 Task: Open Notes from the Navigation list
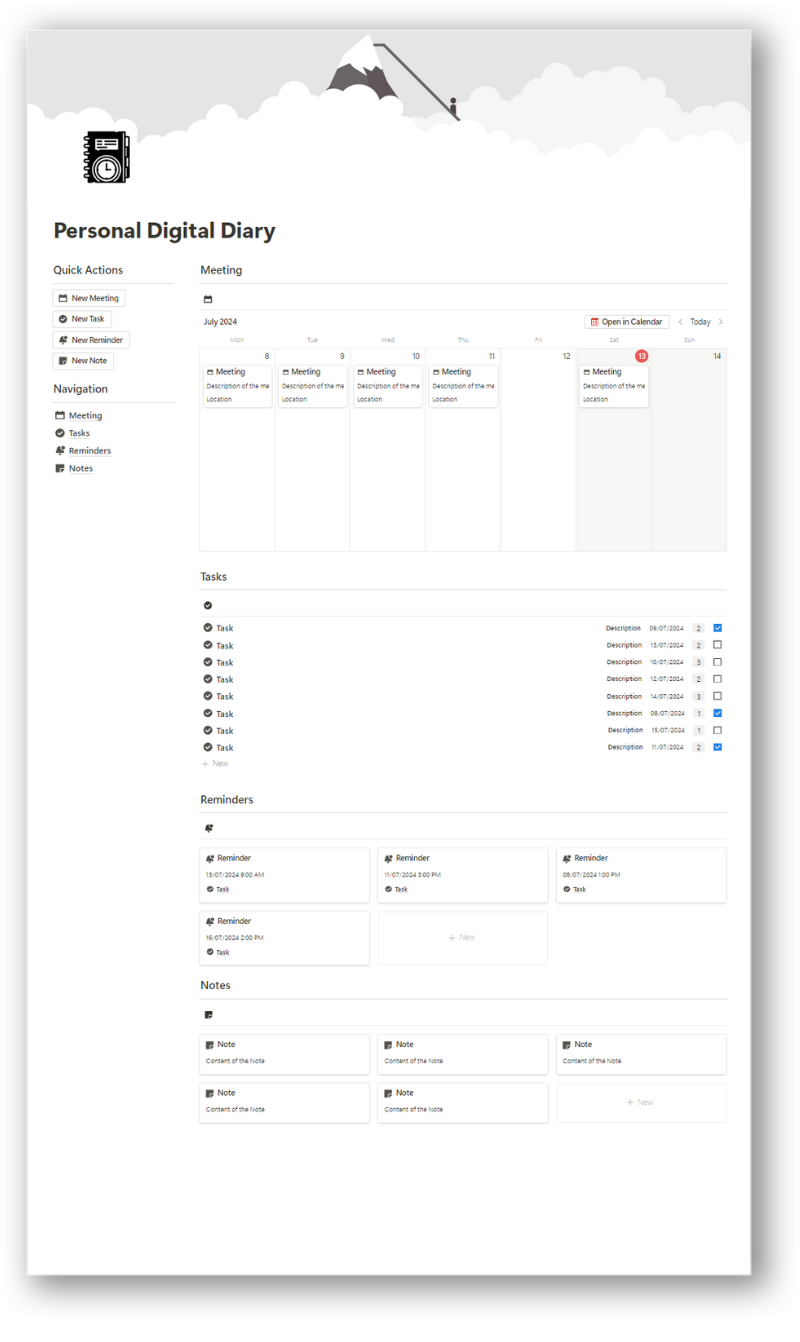pos(74,468)
